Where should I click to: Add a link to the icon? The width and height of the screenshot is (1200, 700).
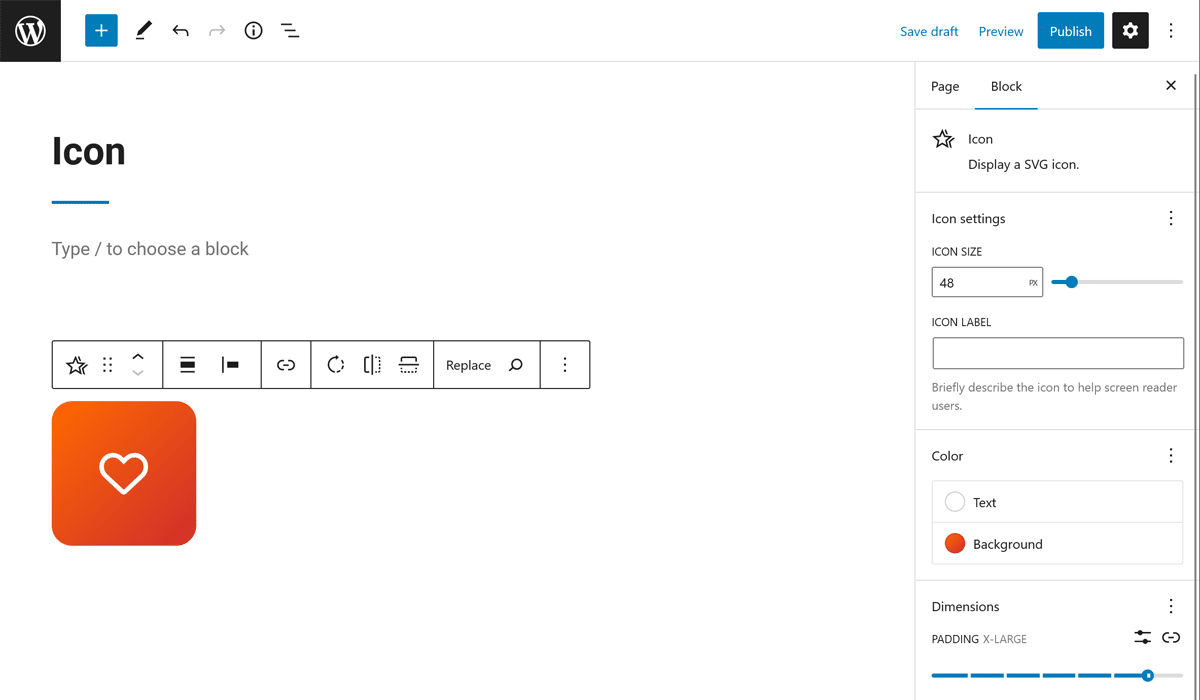[286, 365]
